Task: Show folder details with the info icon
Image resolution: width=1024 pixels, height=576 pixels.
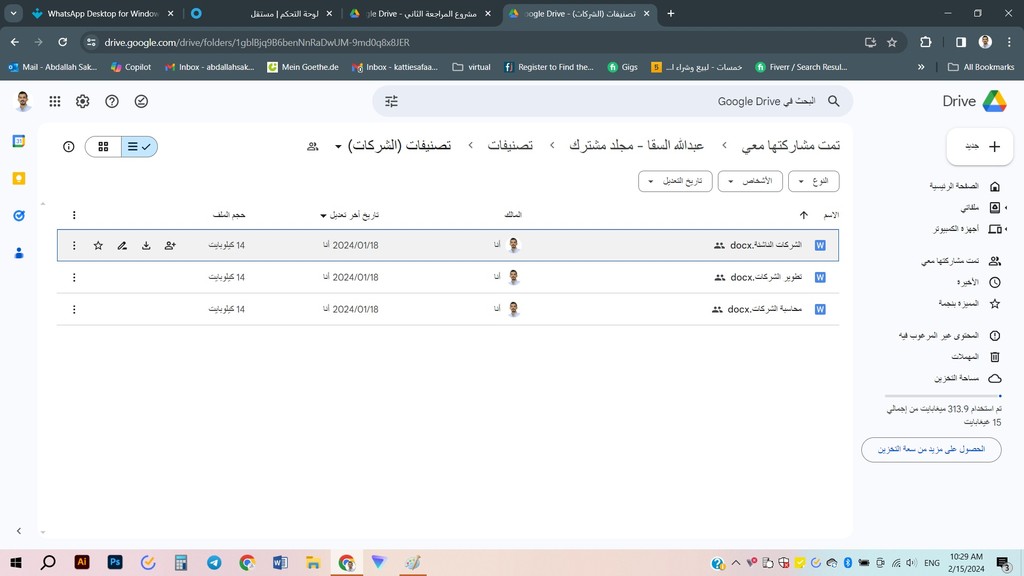Action: coord(69,146)
